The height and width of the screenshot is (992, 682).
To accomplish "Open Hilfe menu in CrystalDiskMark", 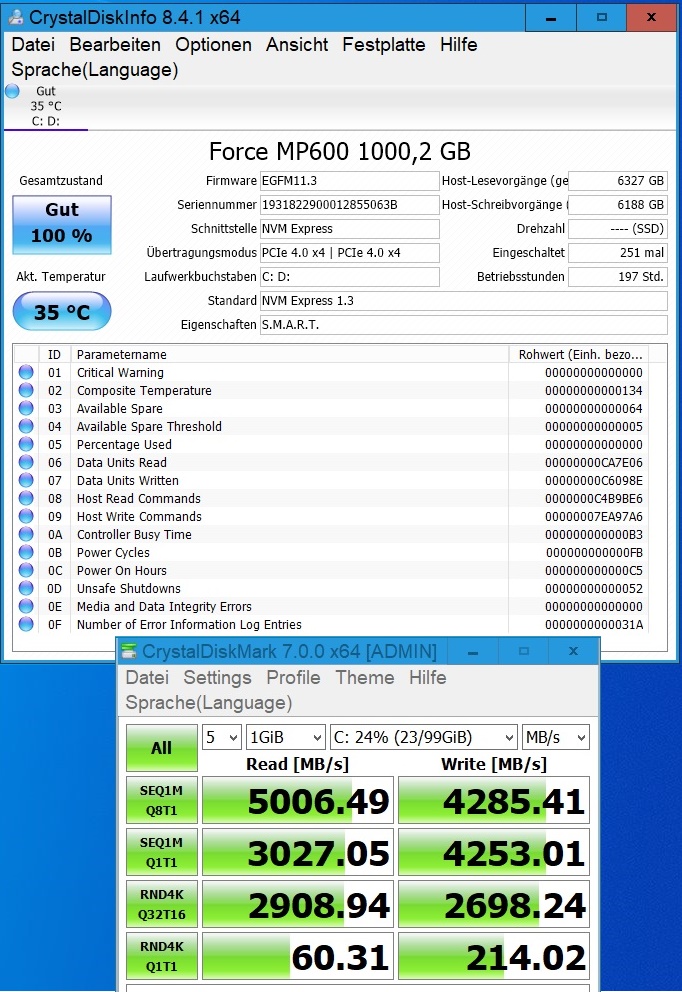I will click(428, 678).
